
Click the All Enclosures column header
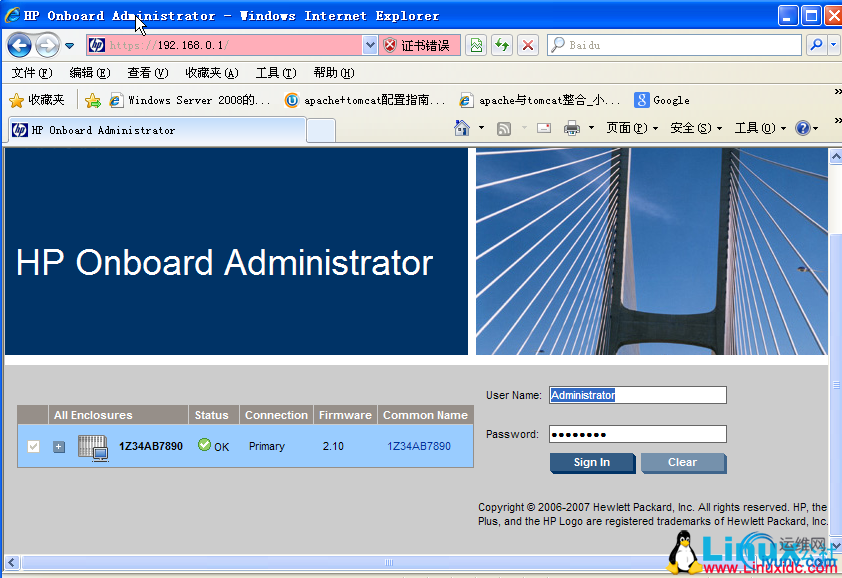point(118,415)
